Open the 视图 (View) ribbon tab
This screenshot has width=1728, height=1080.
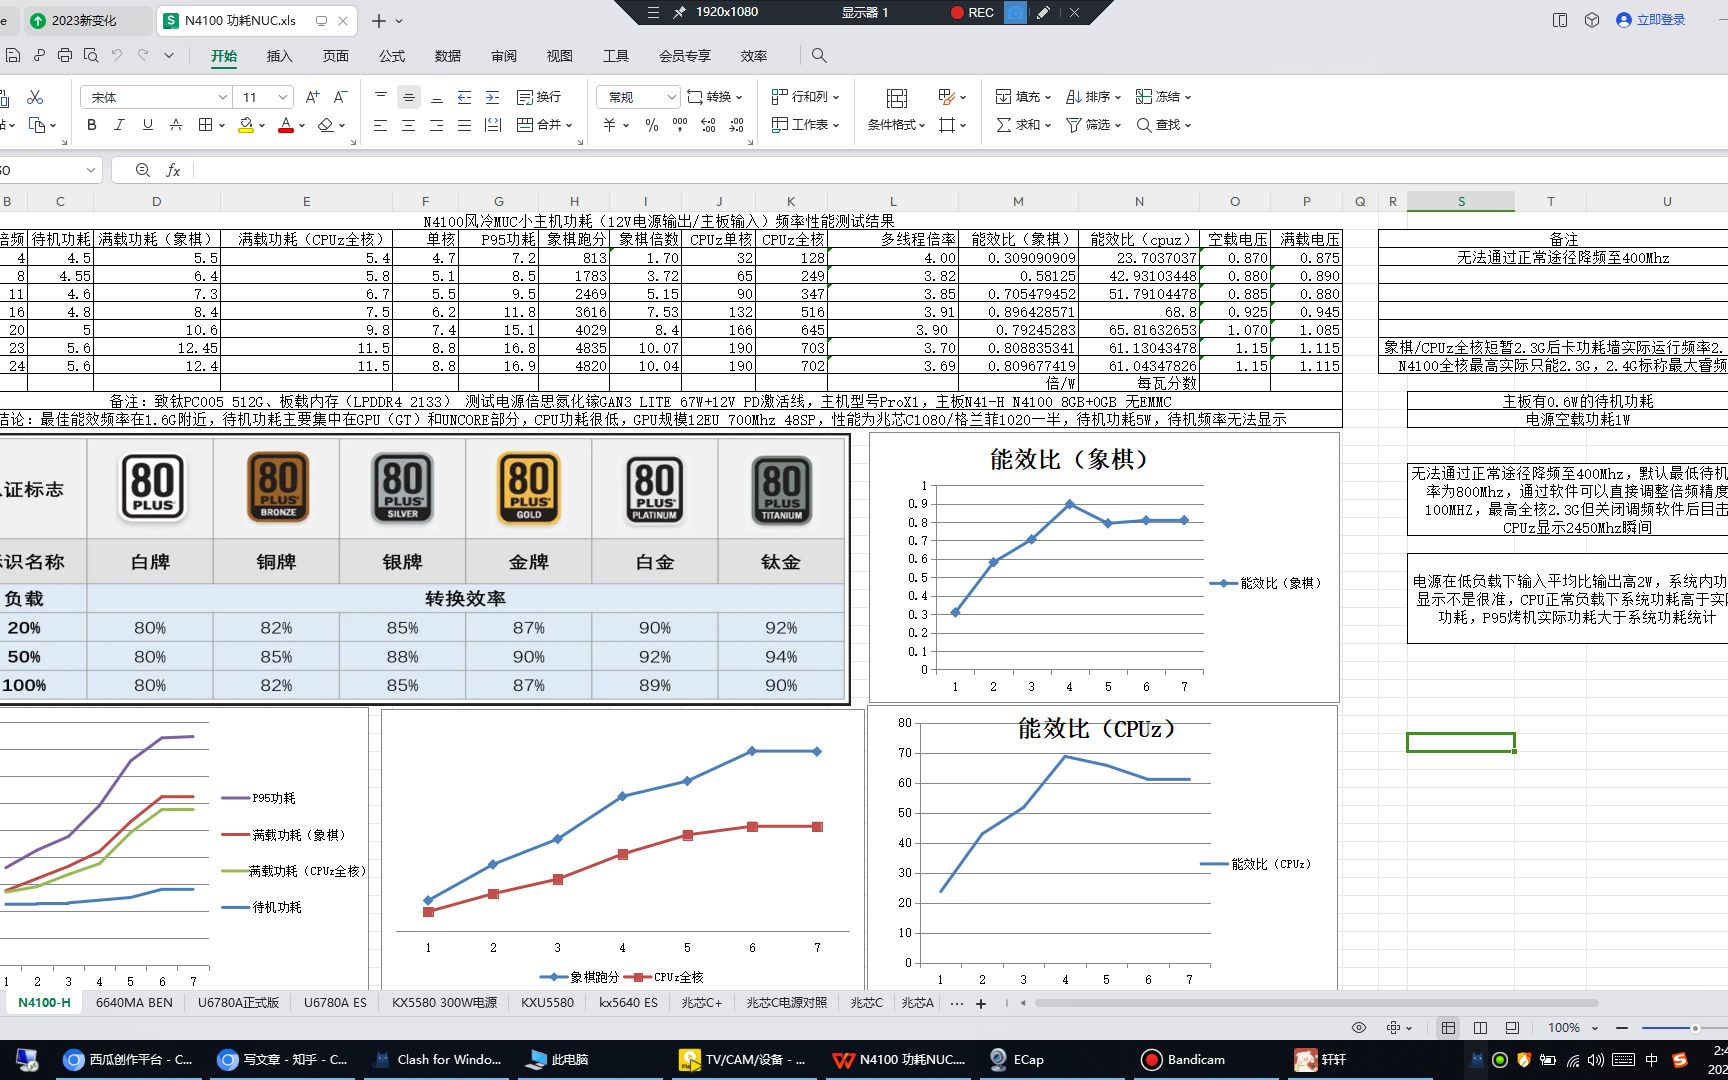pyautogui.click(x=560, y=56)
